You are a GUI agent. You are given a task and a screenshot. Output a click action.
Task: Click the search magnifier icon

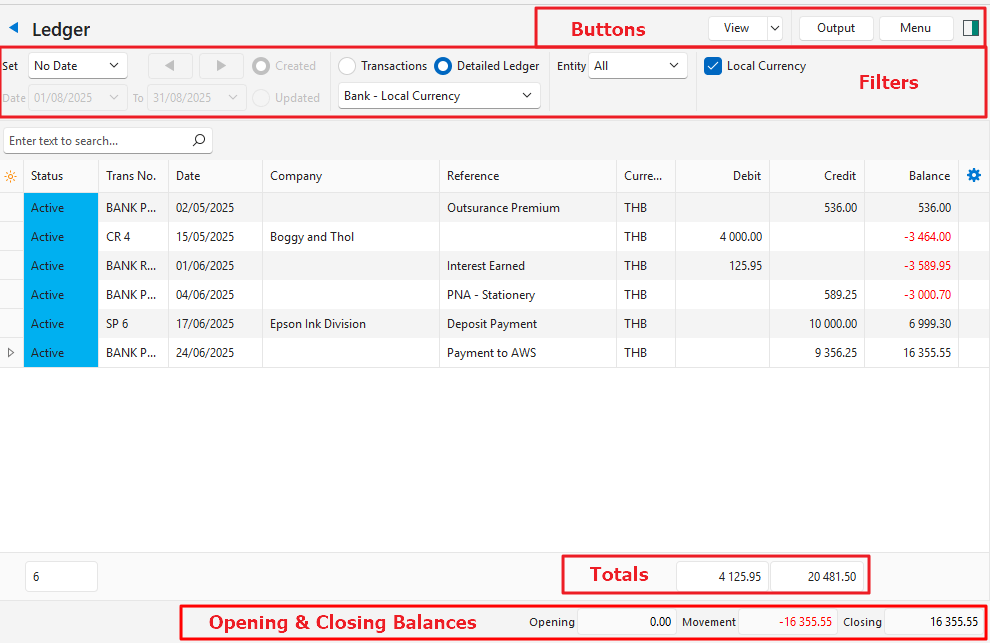(x=198, y=141)
